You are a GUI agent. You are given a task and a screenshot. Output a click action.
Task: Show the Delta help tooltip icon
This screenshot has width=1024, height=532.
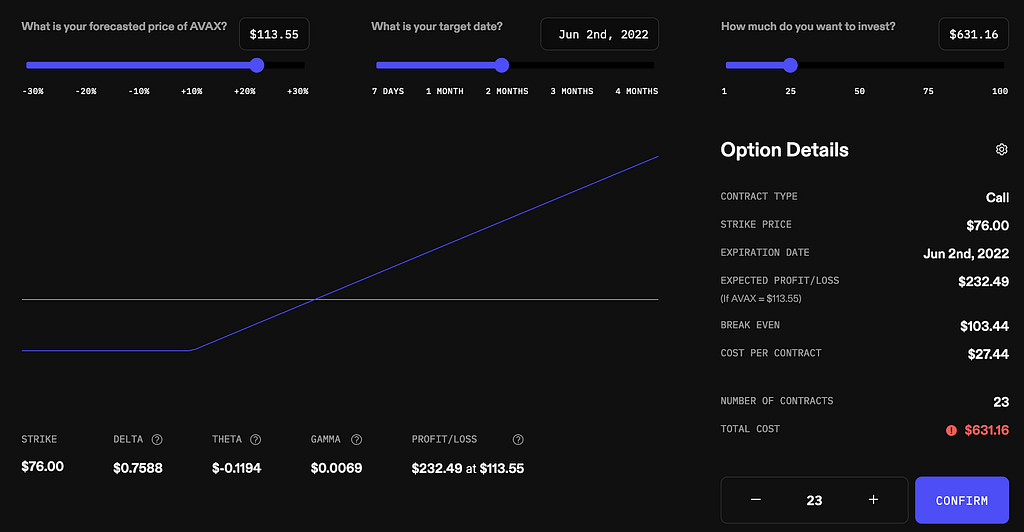tap(157, 439)
